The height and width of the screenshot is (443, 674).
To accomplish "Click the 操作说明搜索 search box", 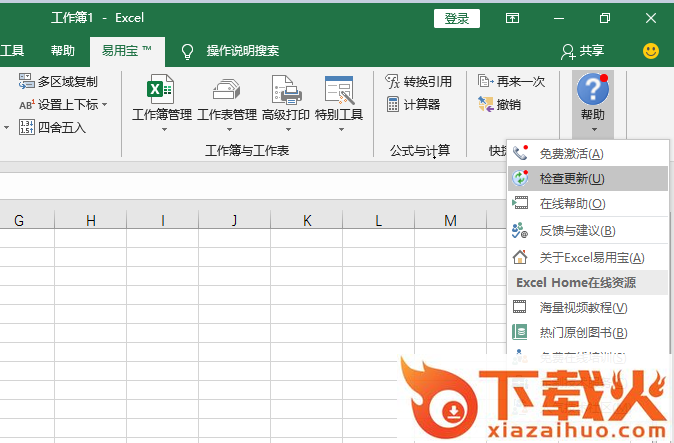I will [242, 51].
